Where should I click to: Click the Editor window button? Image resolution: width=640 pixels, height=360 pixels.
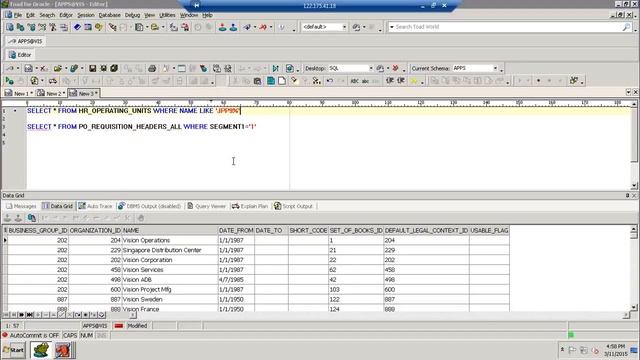pyautogui.click(x=20, y=55)
